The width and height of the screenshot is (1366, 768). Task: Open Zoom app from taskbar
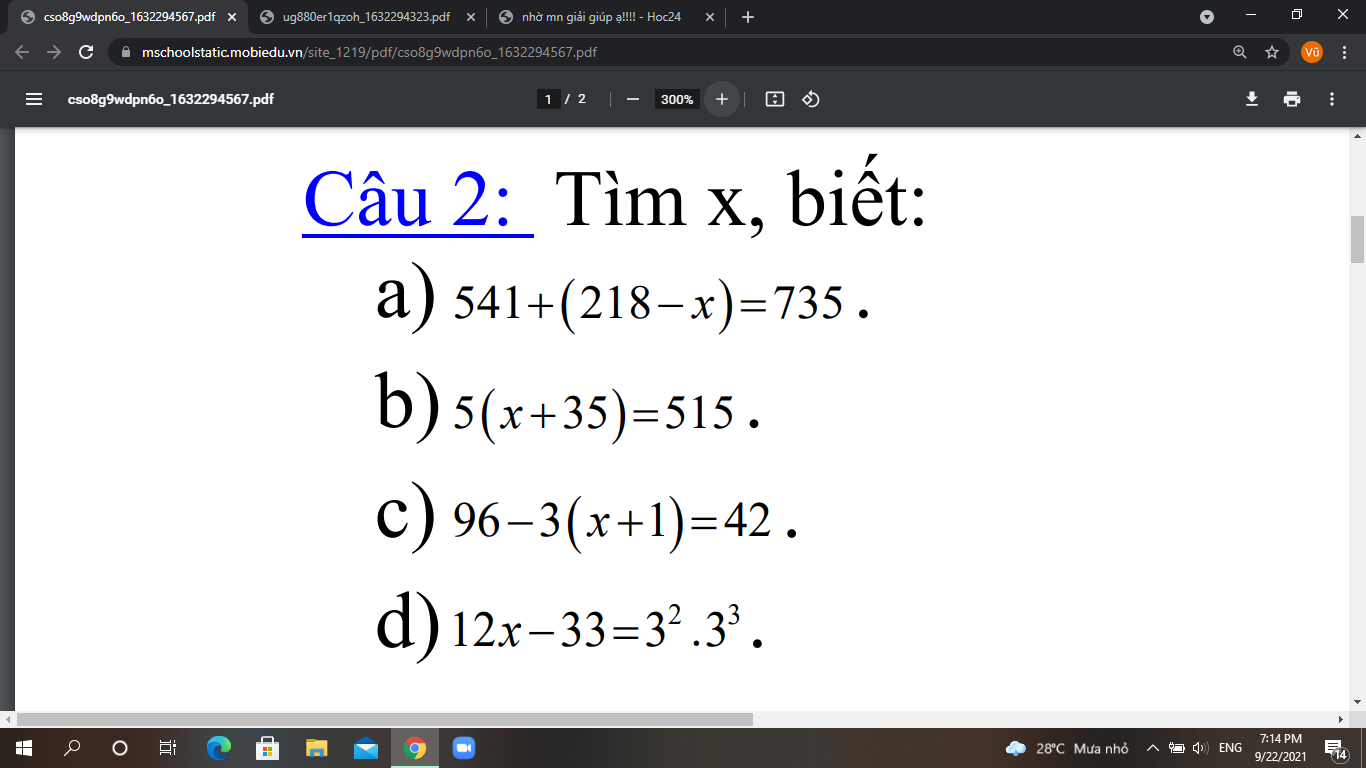[463, 748]
